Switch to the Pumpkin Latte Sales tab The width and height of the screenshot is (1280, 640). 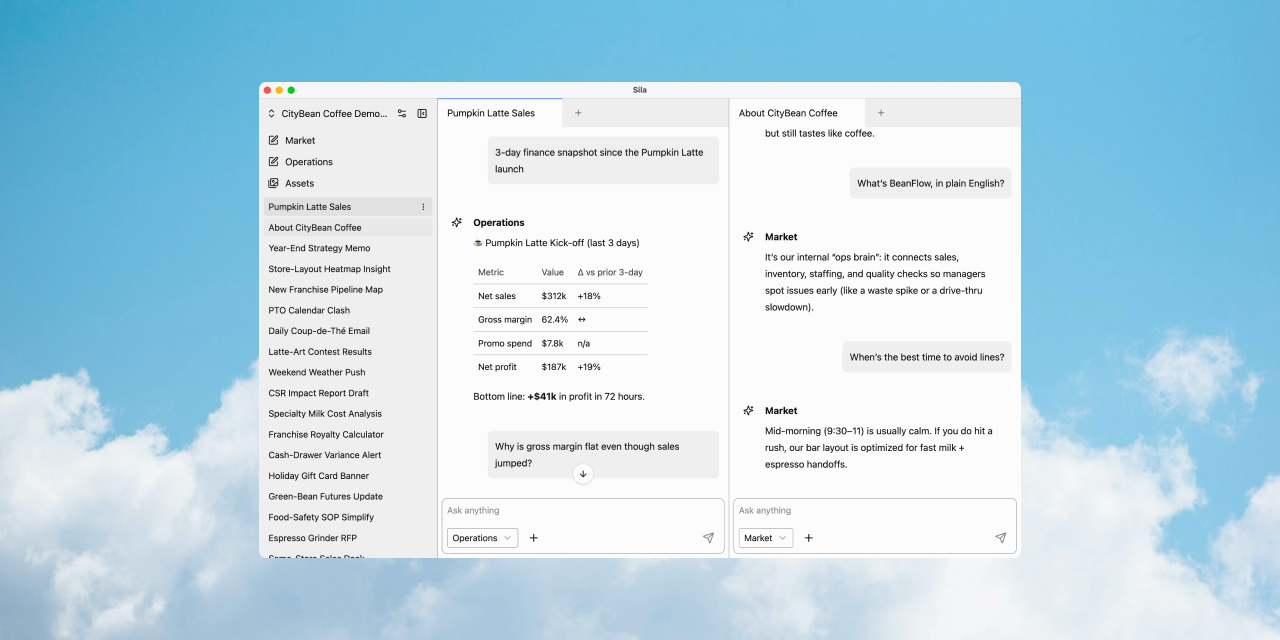pos(491,113)
